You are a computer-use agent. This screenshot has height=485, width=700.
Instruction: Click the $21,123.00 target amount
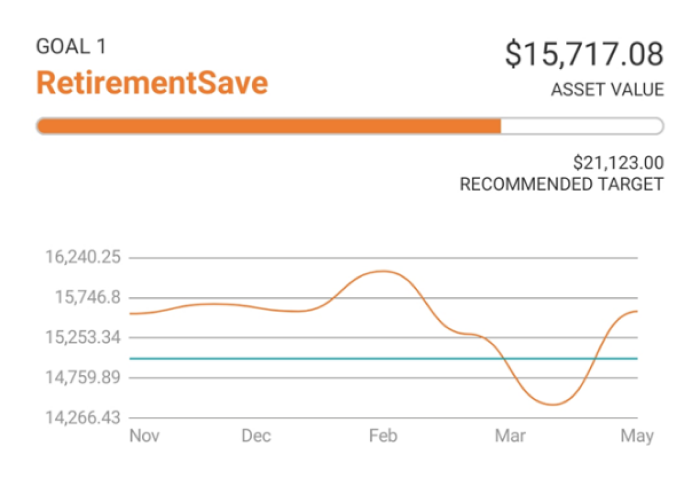point(619,162)
